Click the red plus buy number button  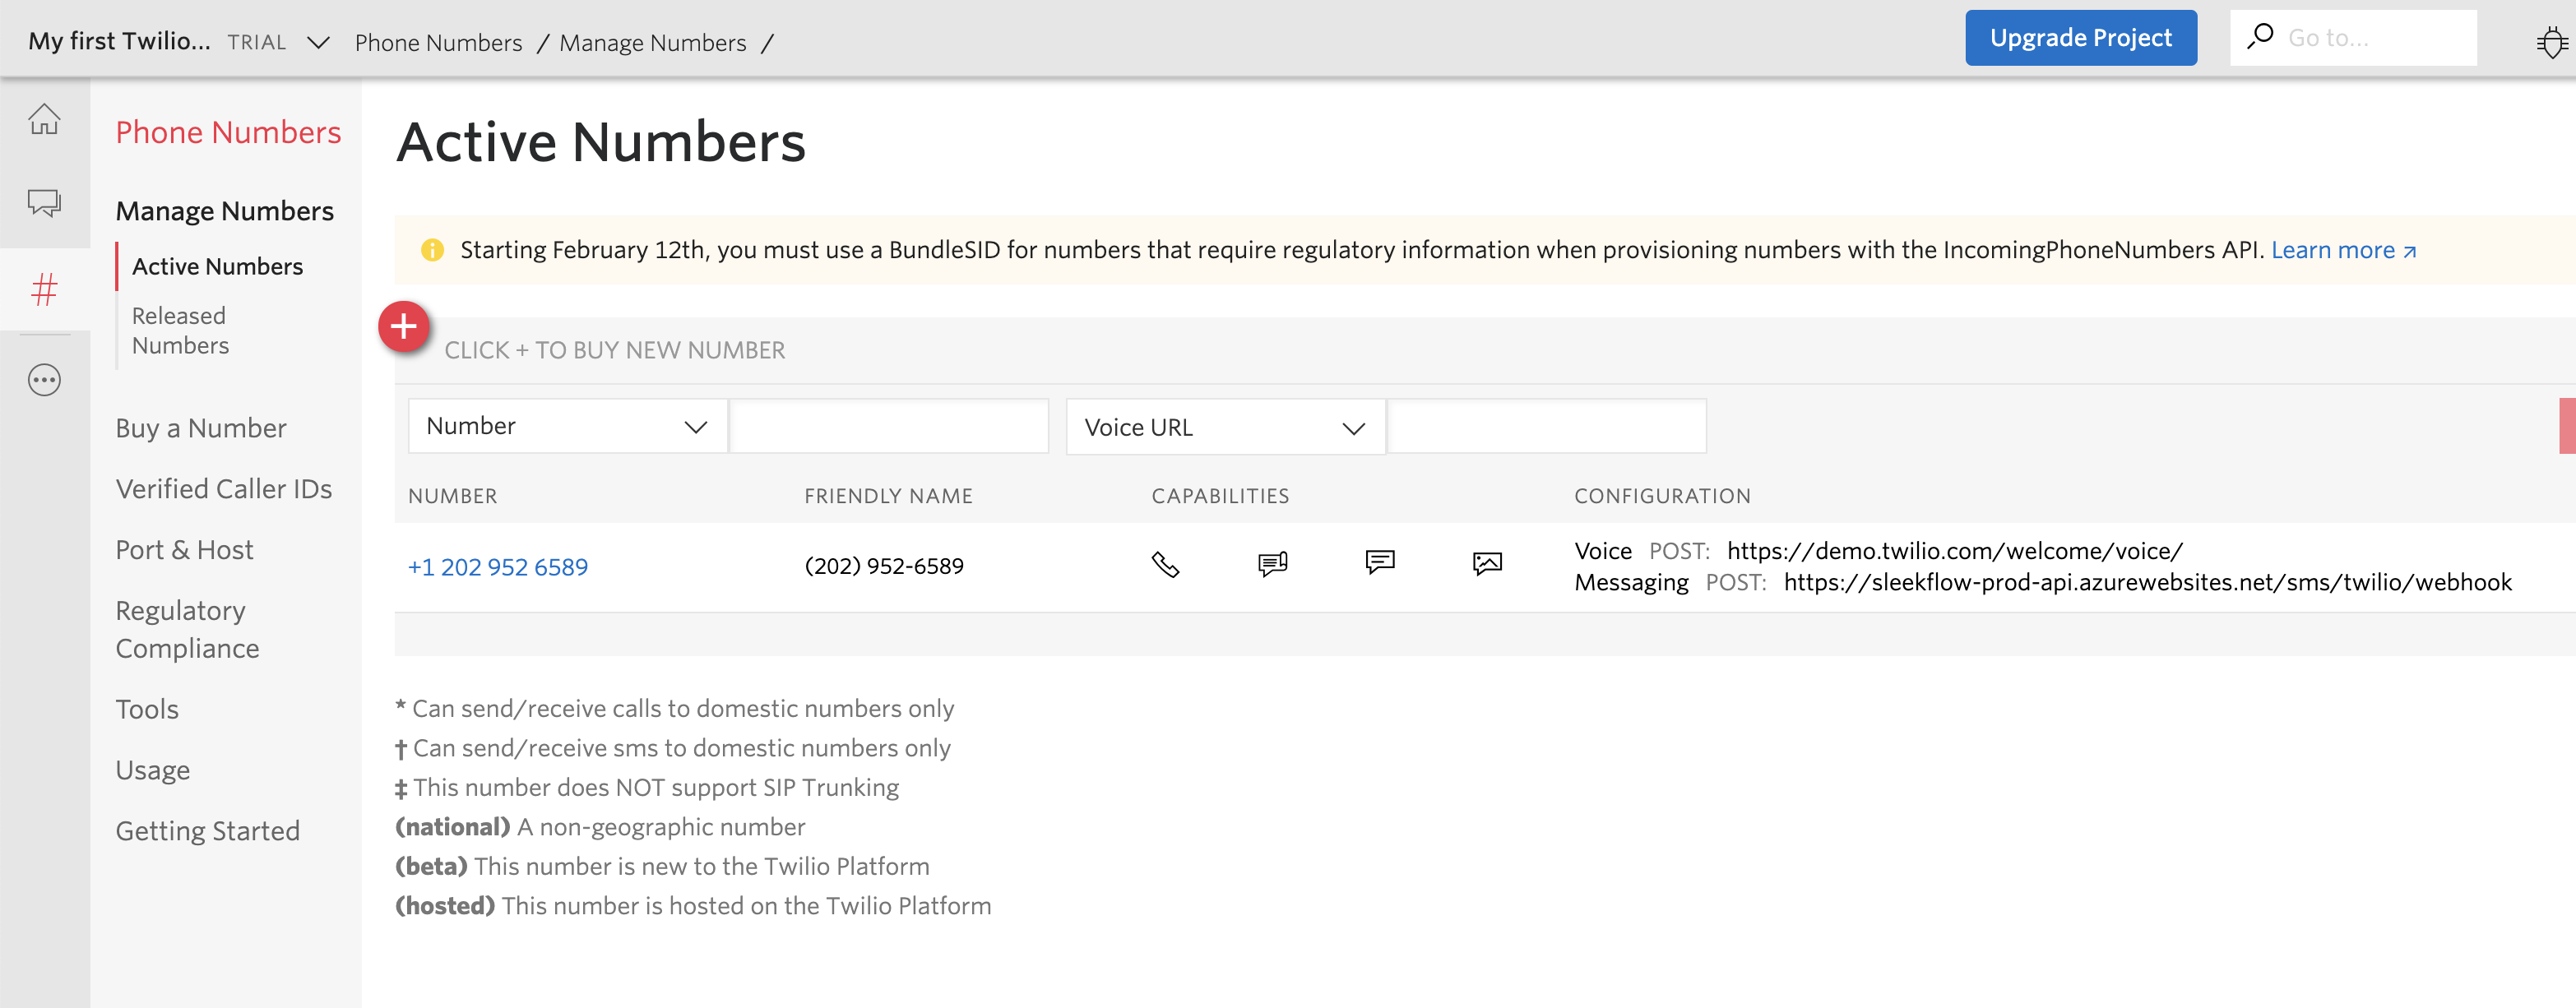click(404, 326)
